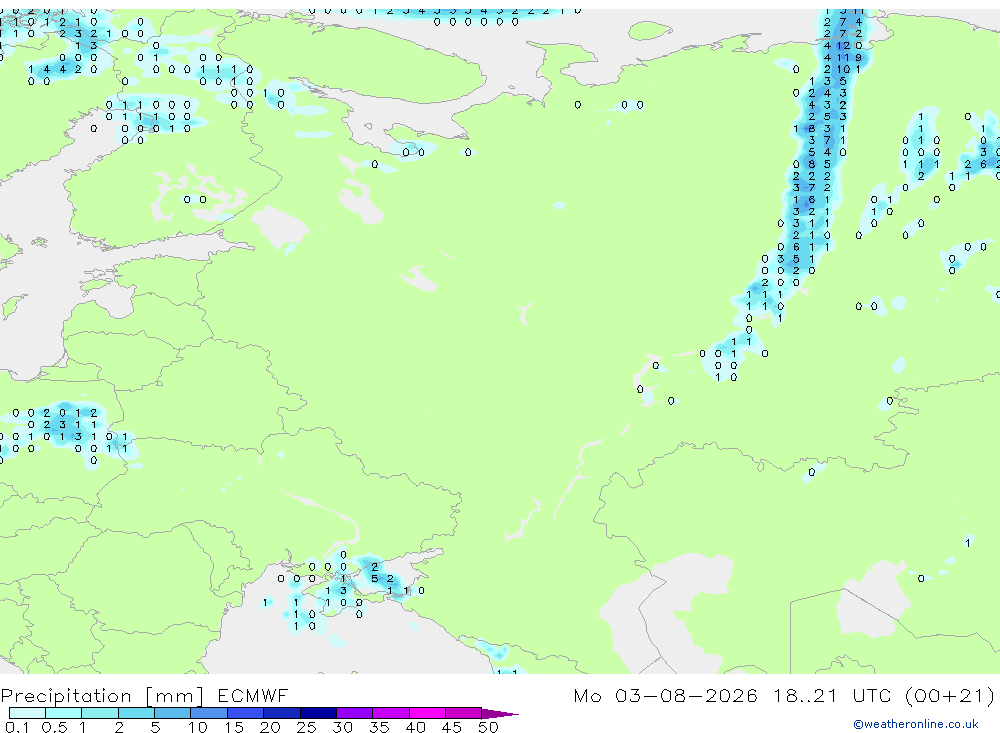Click the '40' legend scale label
This screenshot has height=733, width=1000.
415,727
